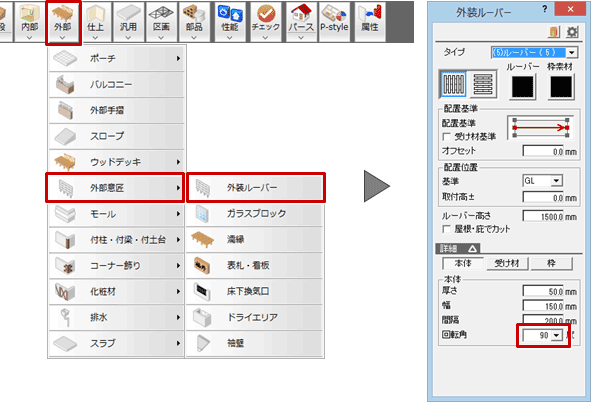Open the 回転角 dropdown arrow

click(556, 335)
